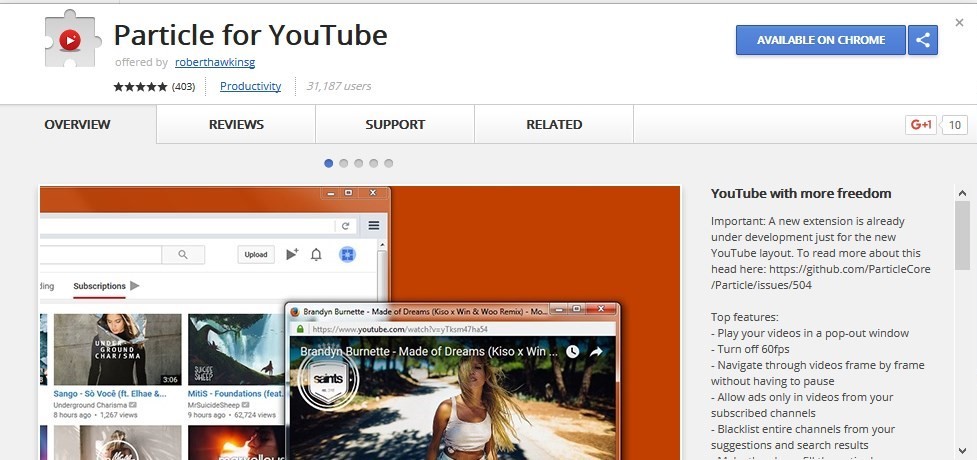Select the first carousel dot
The width and height of the screenshot is (977, 460).
pos(329,163)
